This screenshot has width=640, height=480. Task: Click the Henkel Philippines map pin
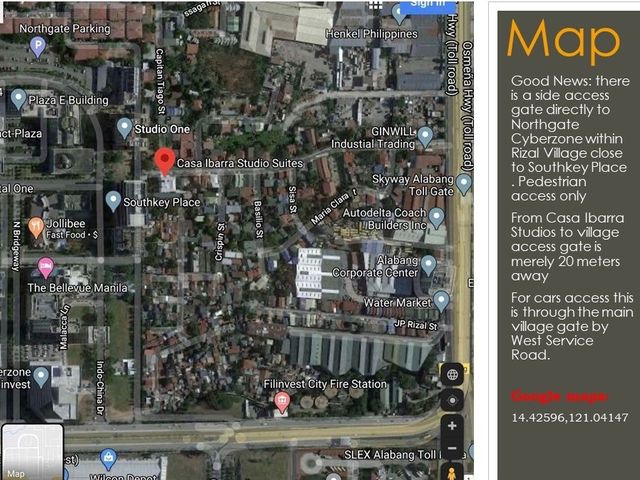(399, 14)
